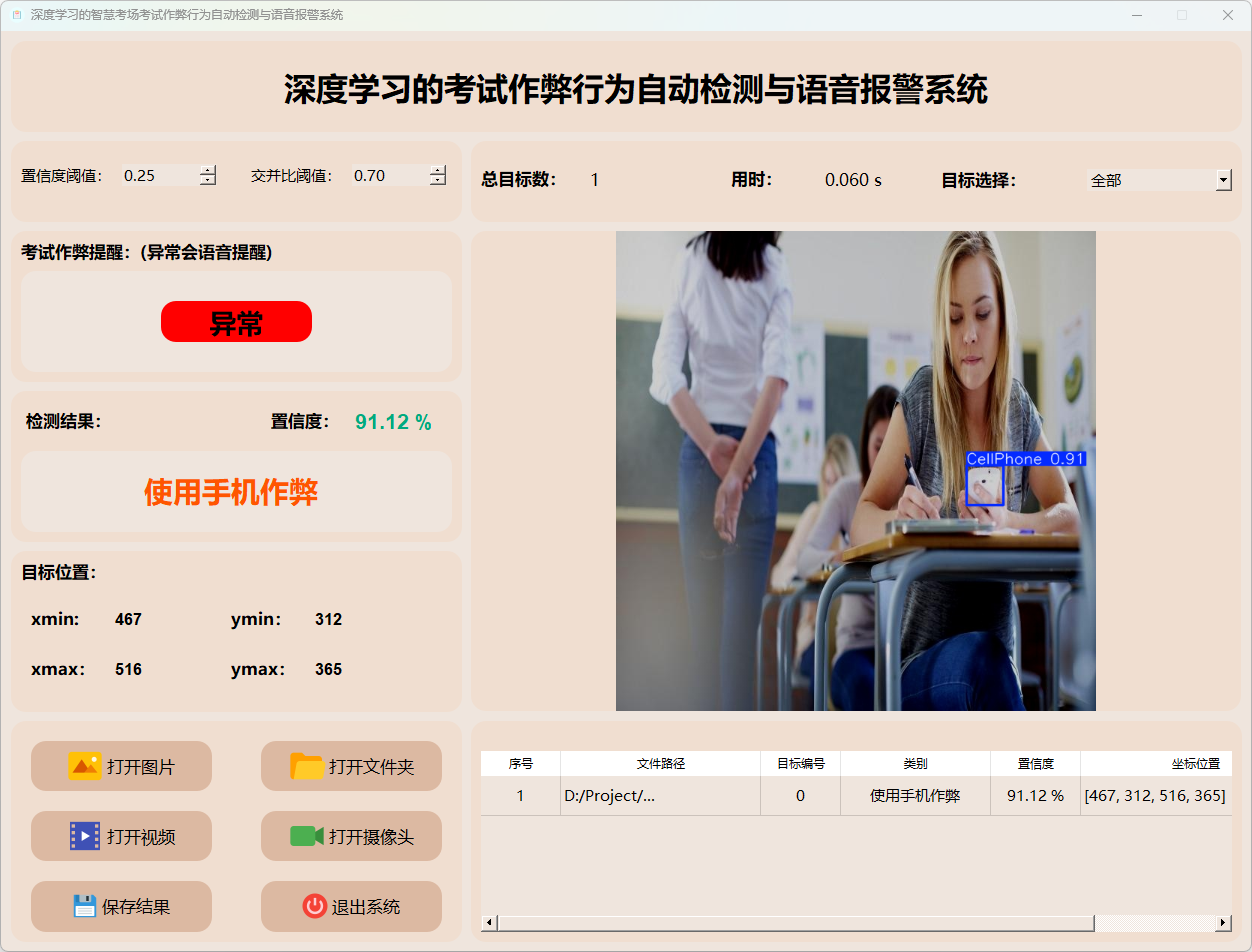Select the 打开视频 button text
The height and width of the screenshot is (952, 1252).
(x=141, y=837)
